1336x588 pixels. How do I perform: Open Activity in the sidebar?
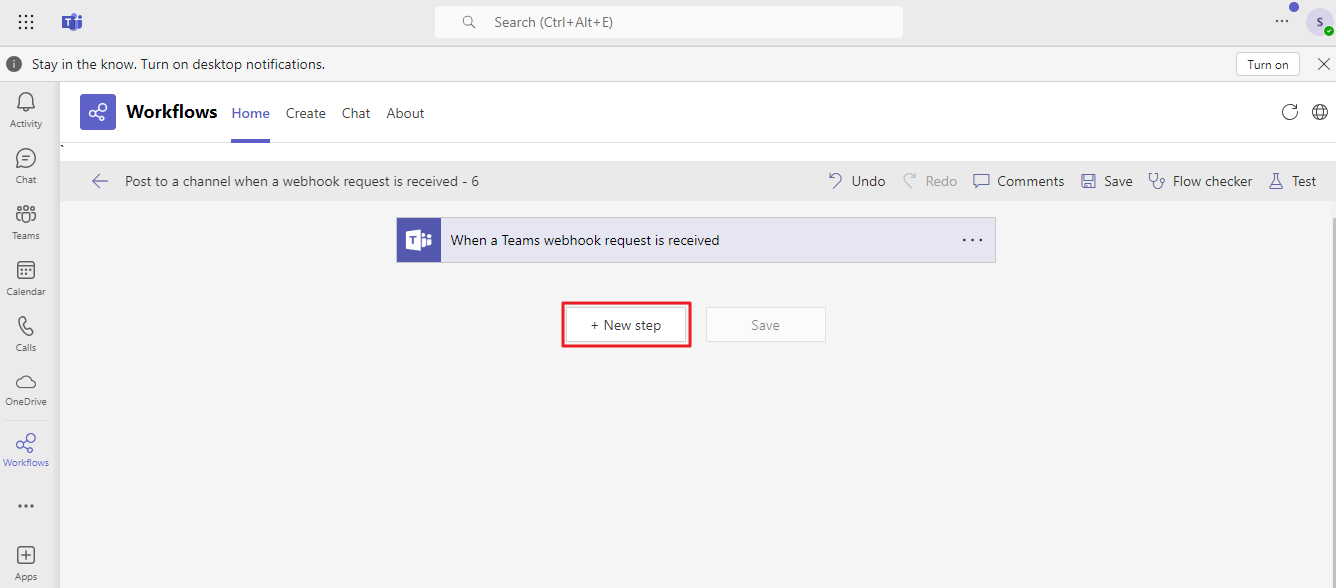pyautogui.click(x=26, y=110)
